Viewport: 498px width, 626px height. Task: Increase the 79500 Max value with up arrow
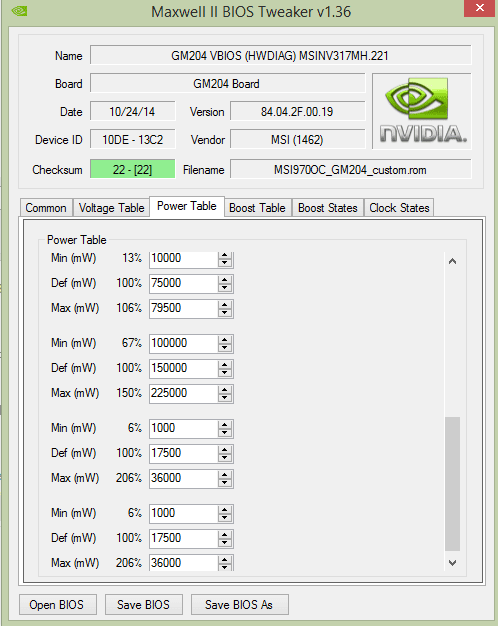pyautogui.click(x=225, y=305)
